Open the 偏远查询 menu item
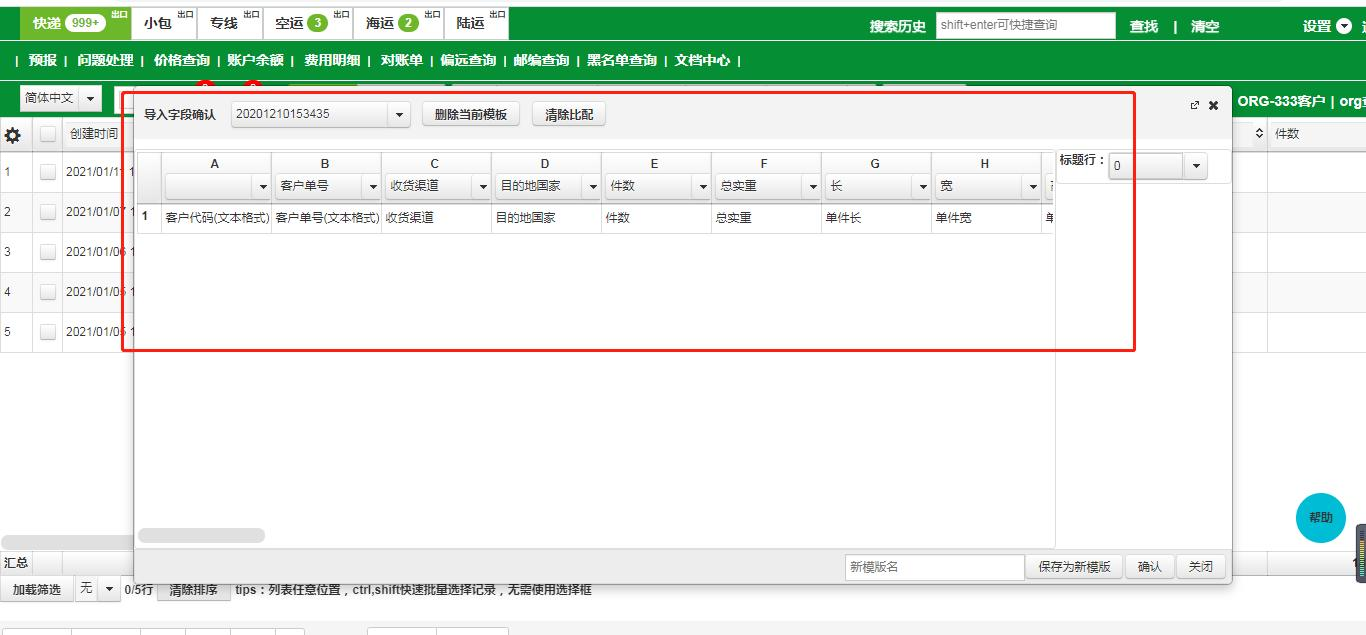1366x635 pixels. point(468,61)
